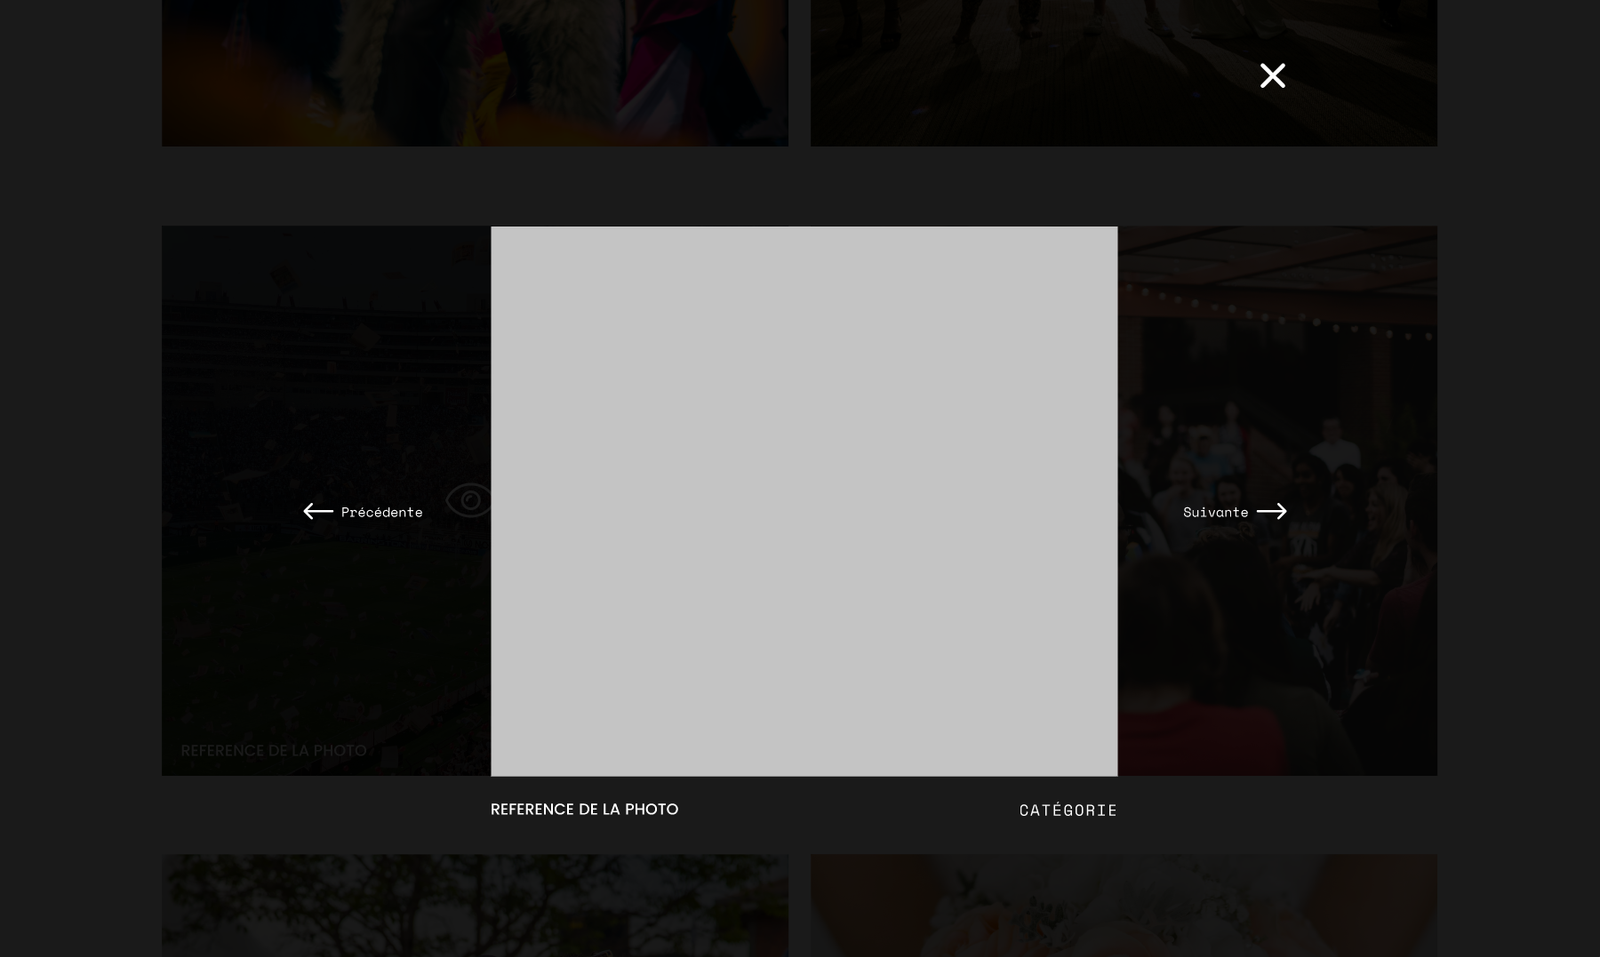Select the "Suivante" text label

click(1215, 512)
